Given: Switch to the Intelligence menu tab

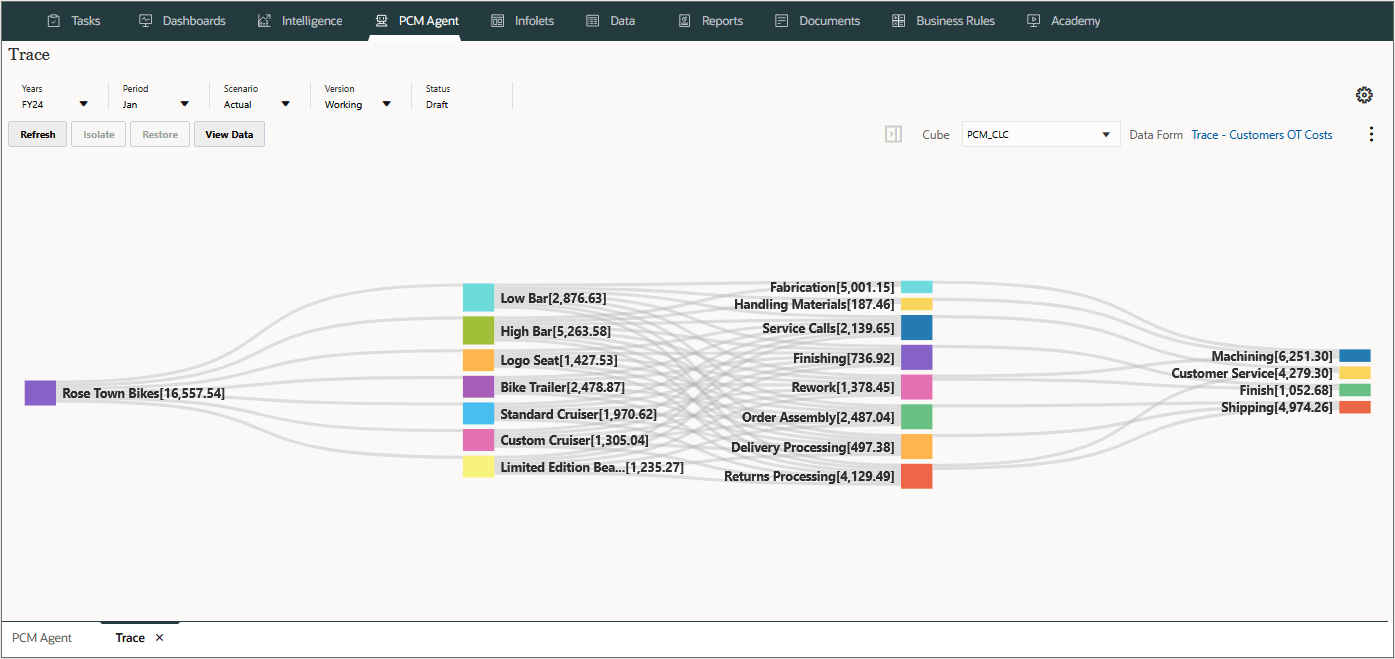Looking at the screenshot, I should 300,20.
